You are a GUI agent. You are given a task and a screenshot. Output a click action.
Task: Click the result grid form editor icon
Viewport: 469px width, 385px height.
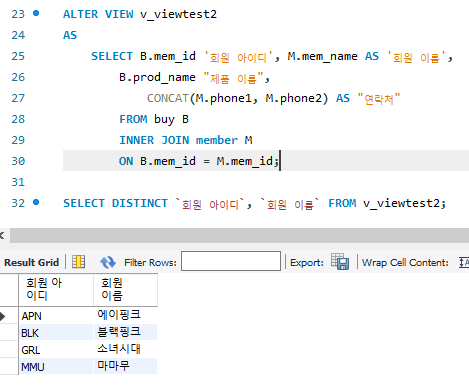79,262
